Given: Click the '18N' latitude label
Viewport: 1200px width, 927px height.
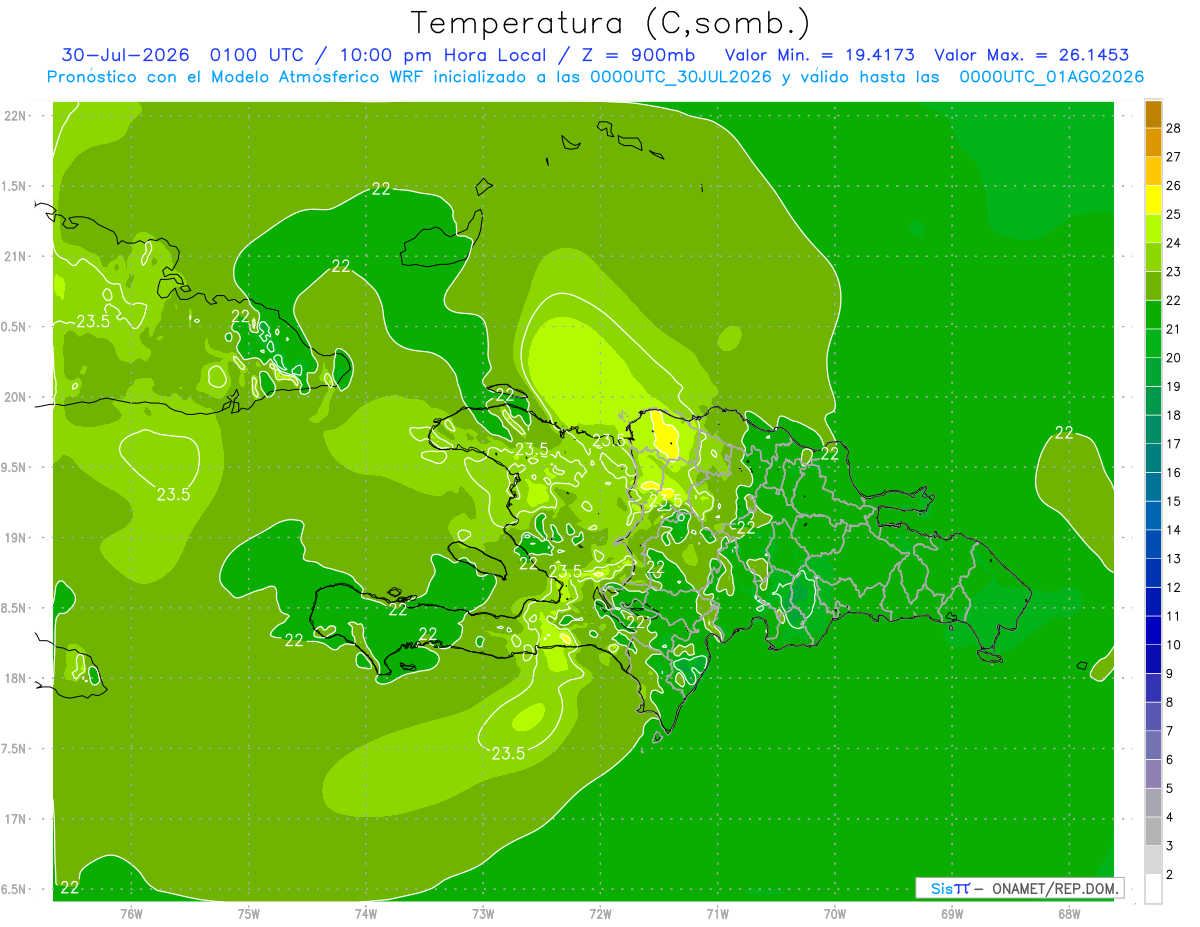Looking at the screenshot, I should coord(16,679).
